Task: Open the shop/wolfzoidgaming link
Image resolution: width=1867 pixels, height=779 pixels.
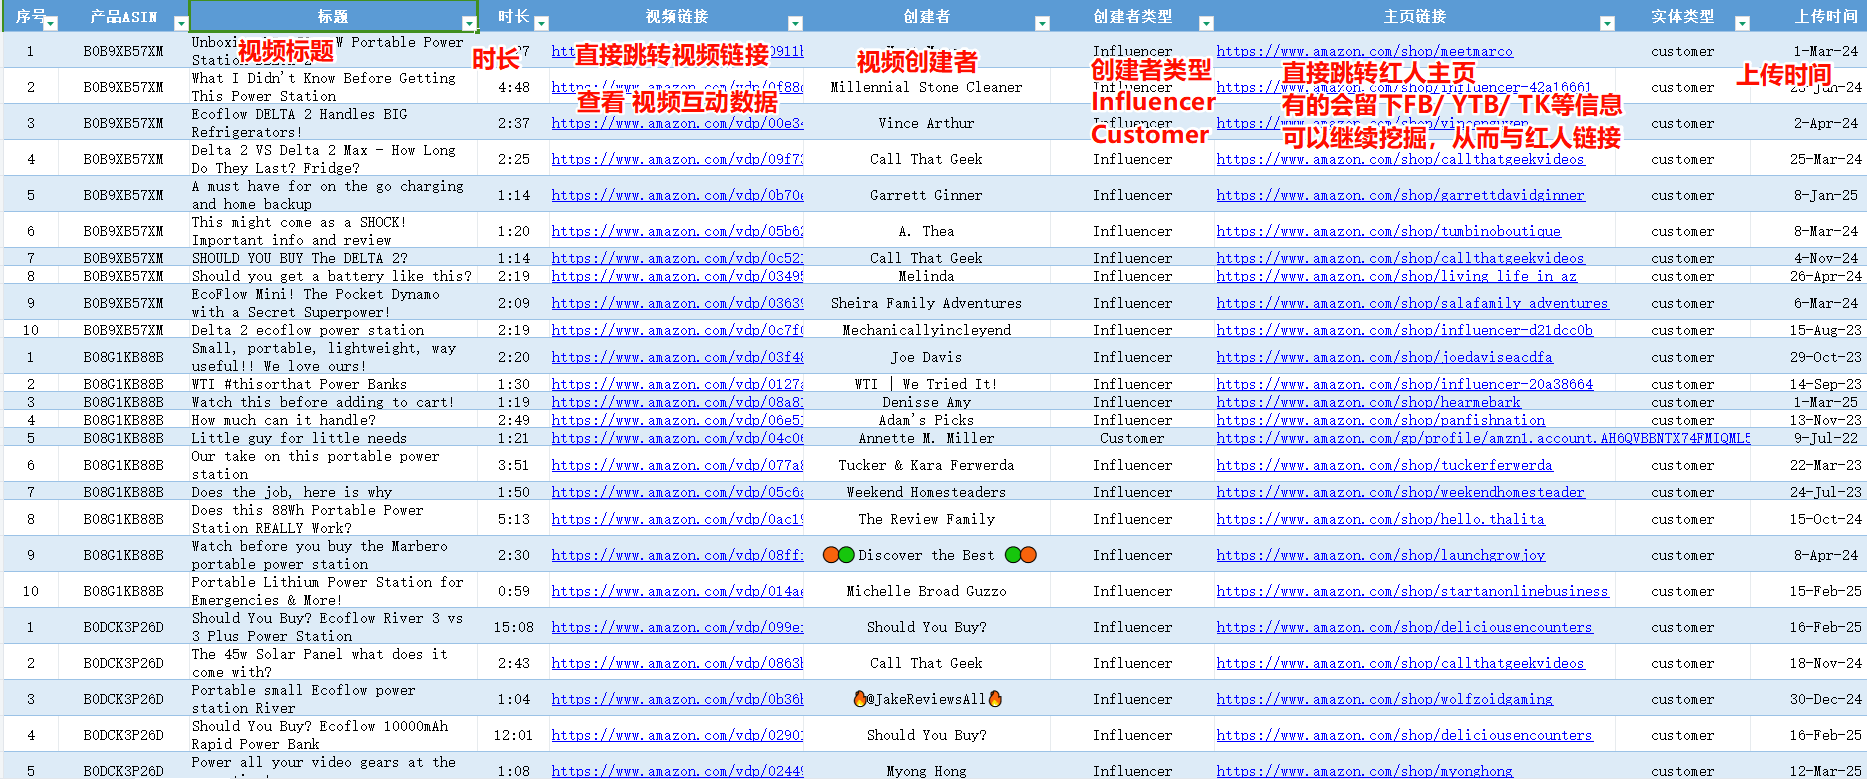Action: pos(1384,699)
